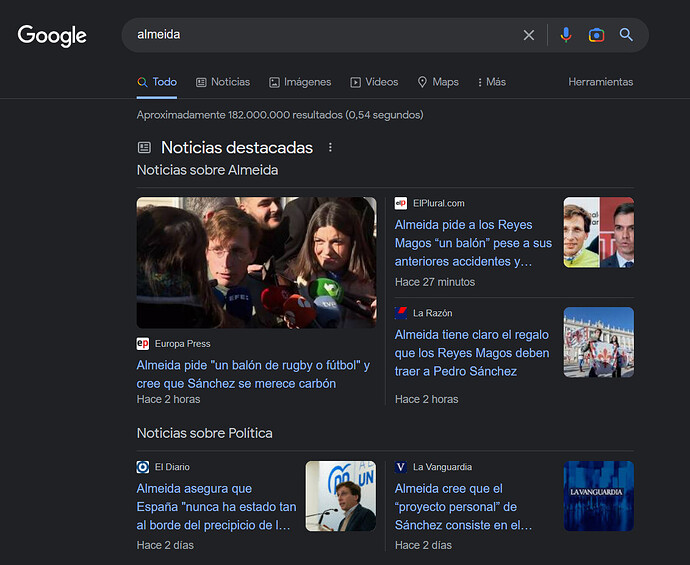Click the Noticias sobre Política heading
The image size is (690, 565).
[205, 433]
